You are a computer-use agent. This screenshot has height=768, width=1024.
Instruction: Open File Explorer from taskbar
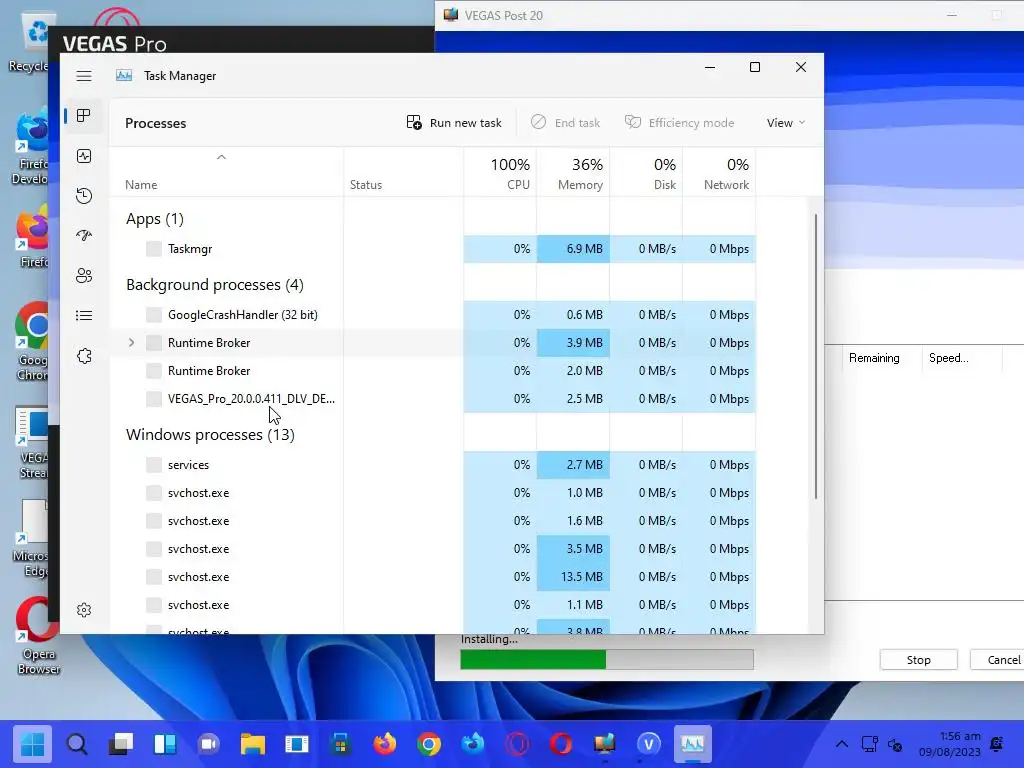pos(253,744)
